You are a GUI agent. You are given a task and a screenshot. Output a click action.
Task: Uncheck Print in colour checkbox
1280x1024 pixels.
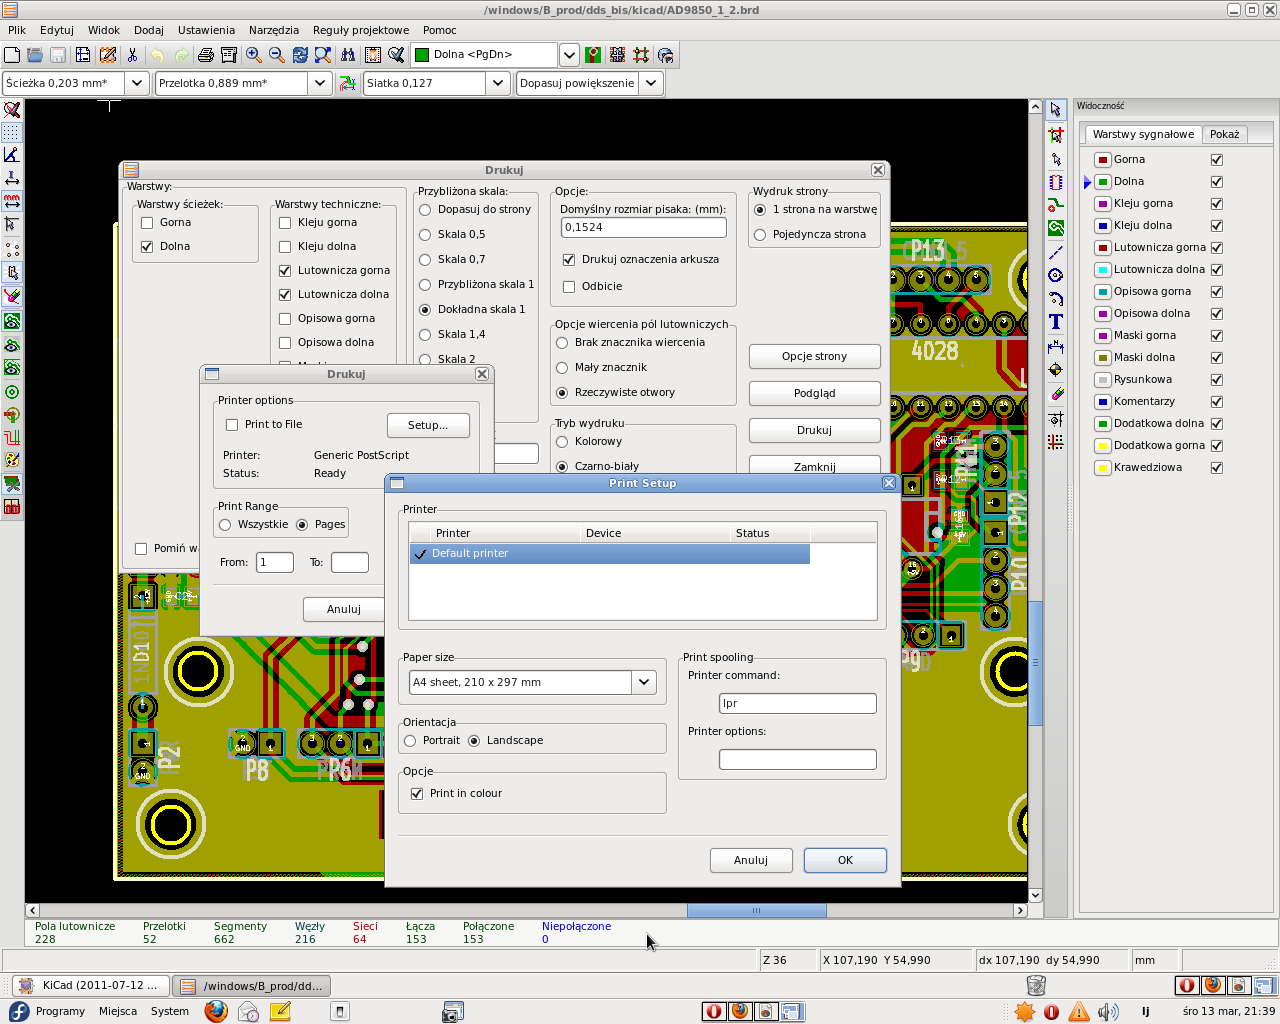(417, 793)
